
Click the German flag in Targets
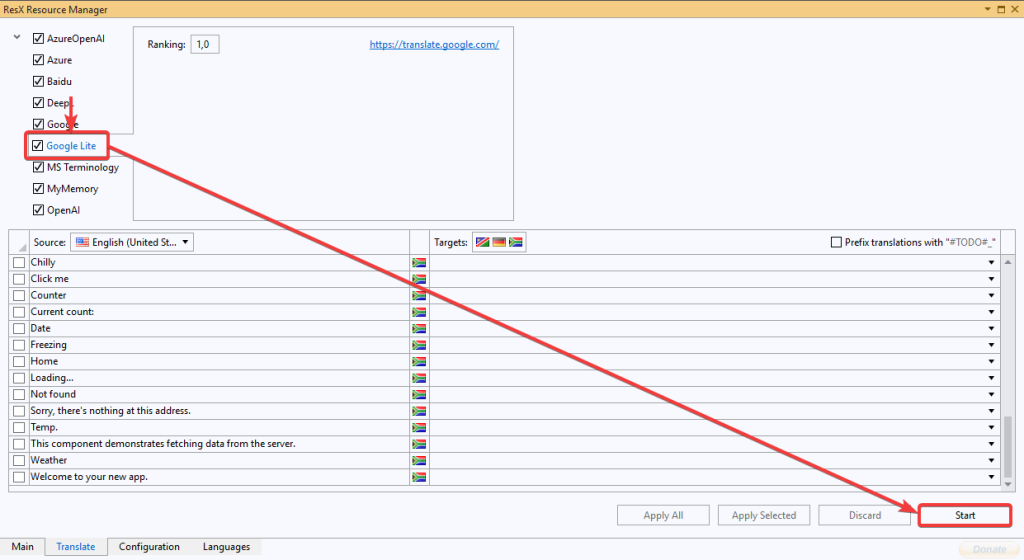click(x=498, y=242)
